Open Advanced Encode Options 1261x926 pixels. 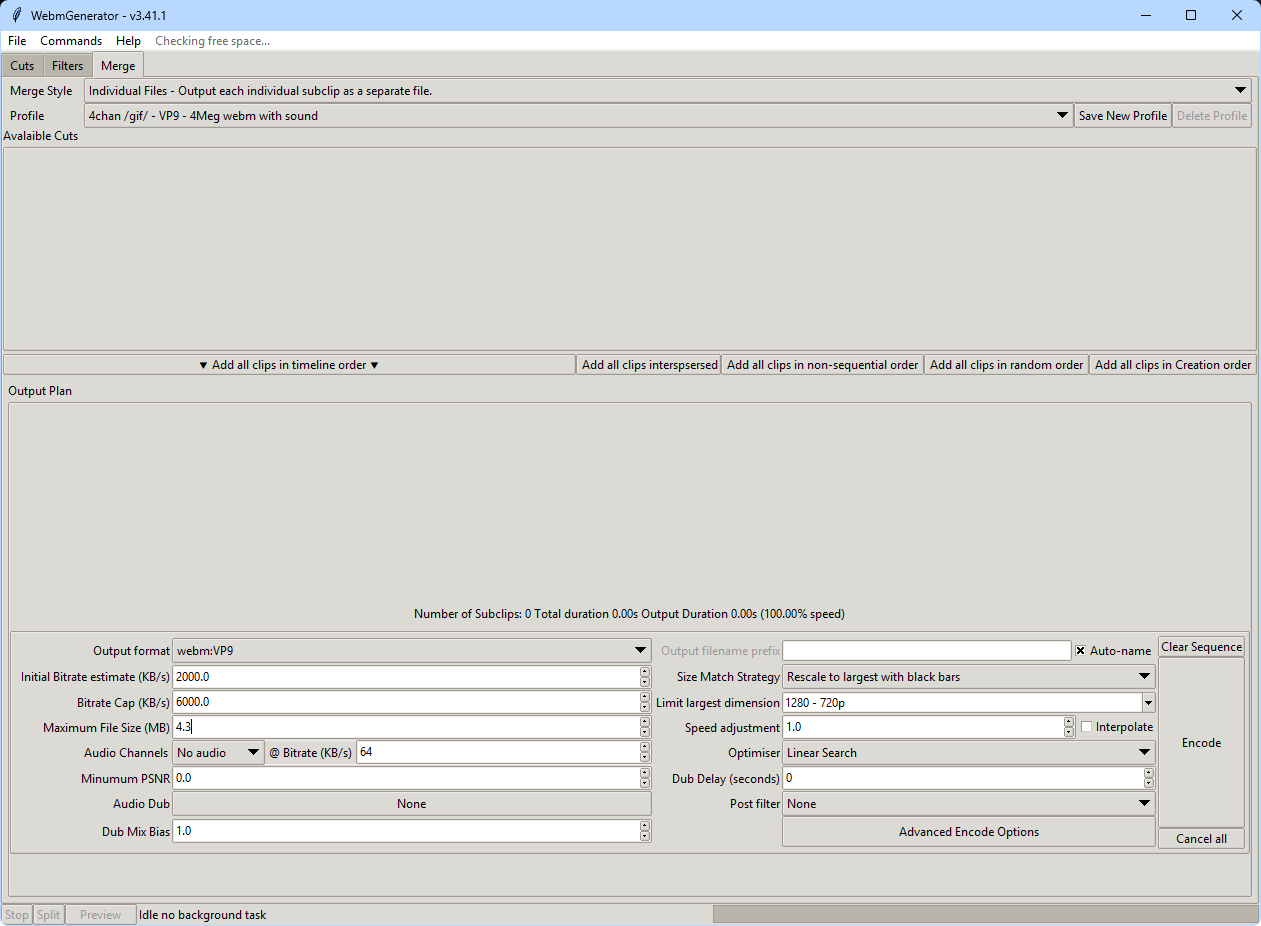click(x=968, y=832)
